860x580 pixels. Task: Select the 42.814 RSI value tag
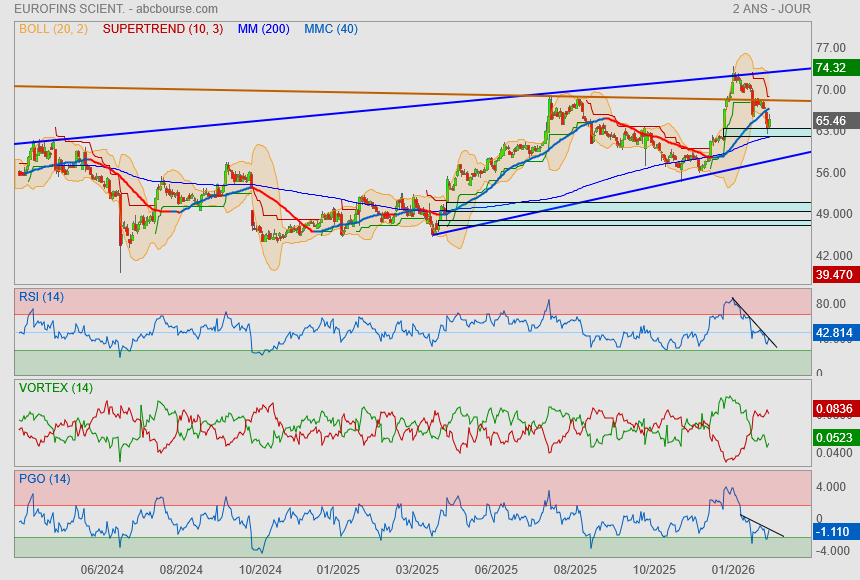pos(833,332)
